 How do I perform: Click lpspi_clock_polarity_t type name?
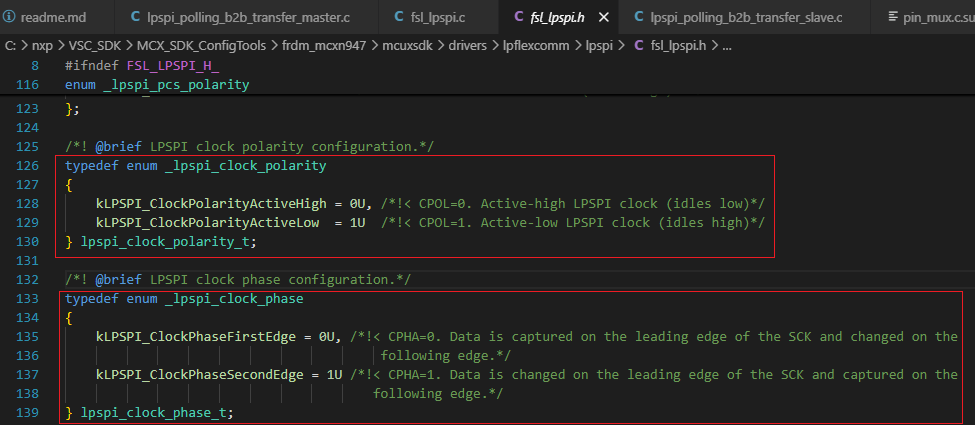(x=166, y=241)
